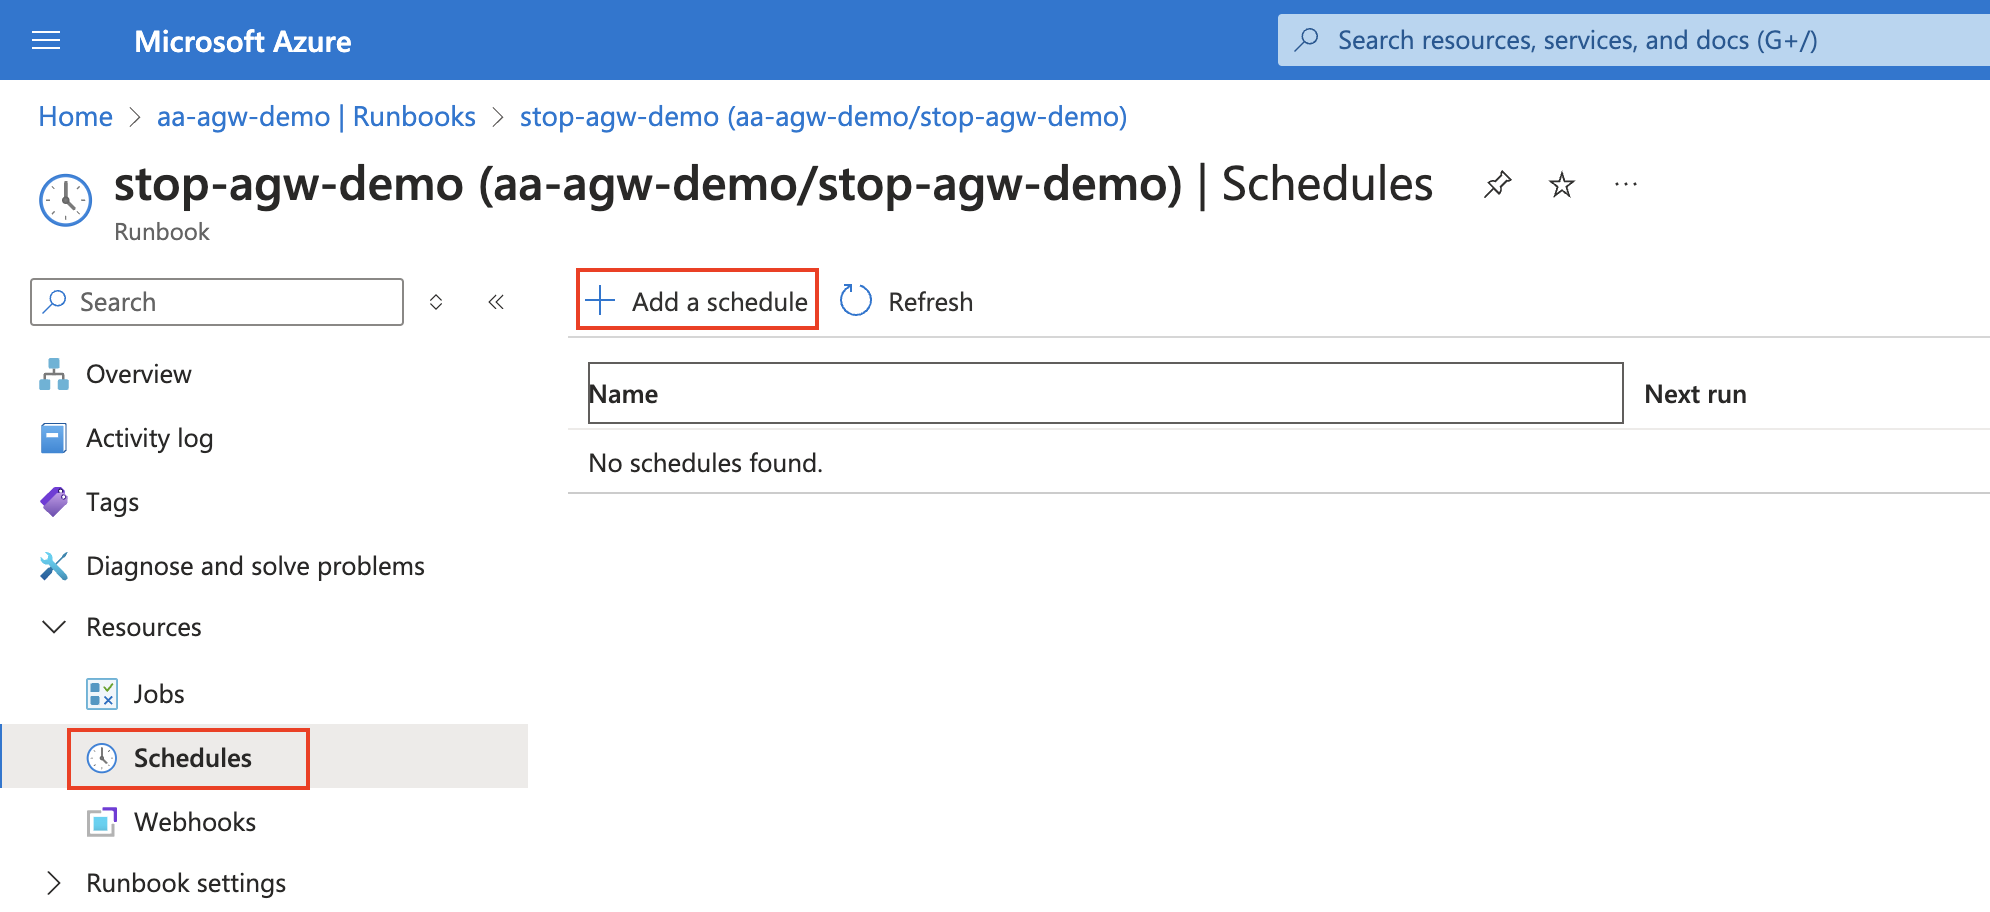The width and height of the screenshot is (1990, 912).
Task: Click the Resources group label
Action: point(144,627)
